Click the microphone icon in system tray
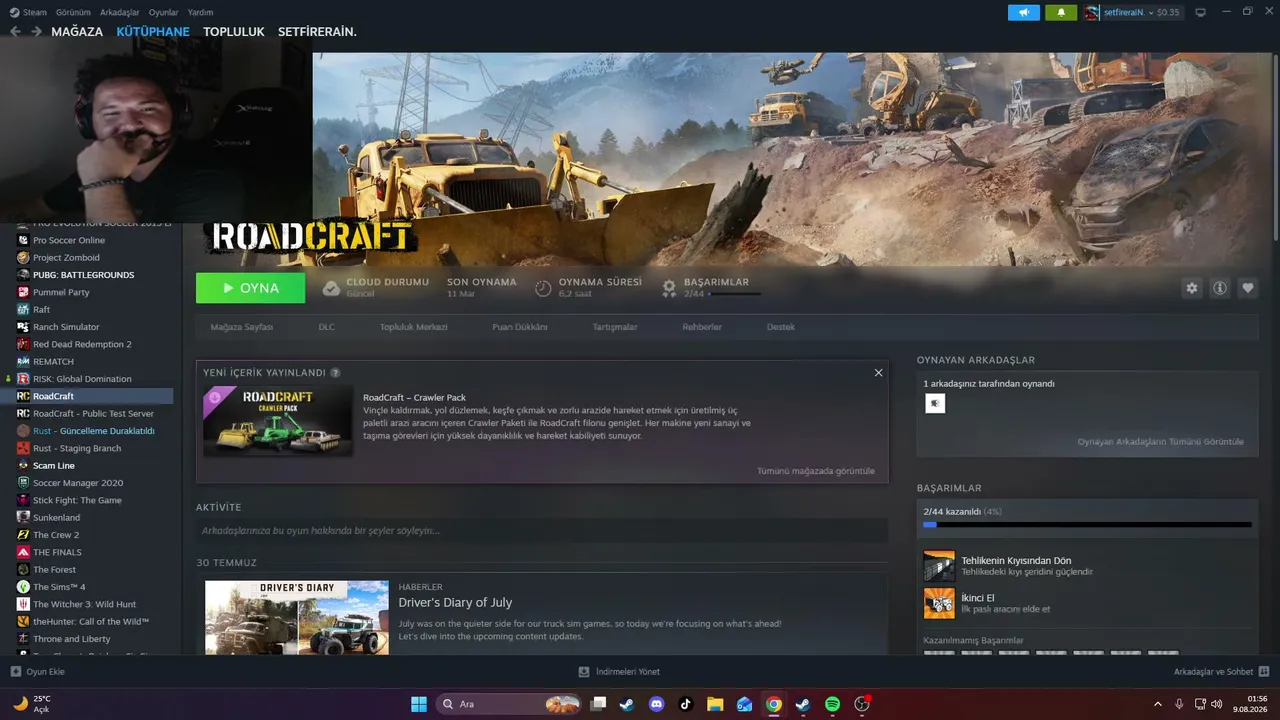The image size is (1280, 720). tap(1179, 704)
